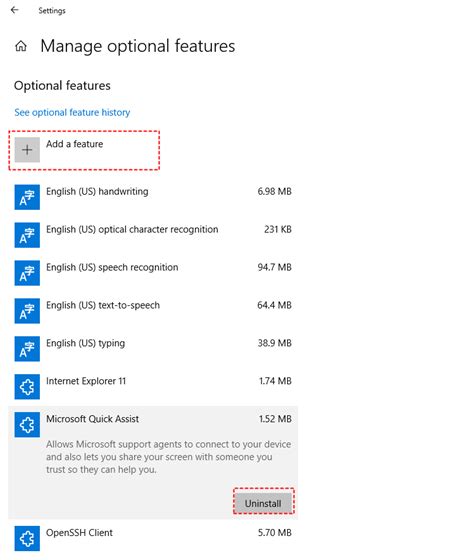Click the English (US) handwriting language icon
This screenshot has height=560, width=474.
27,197
